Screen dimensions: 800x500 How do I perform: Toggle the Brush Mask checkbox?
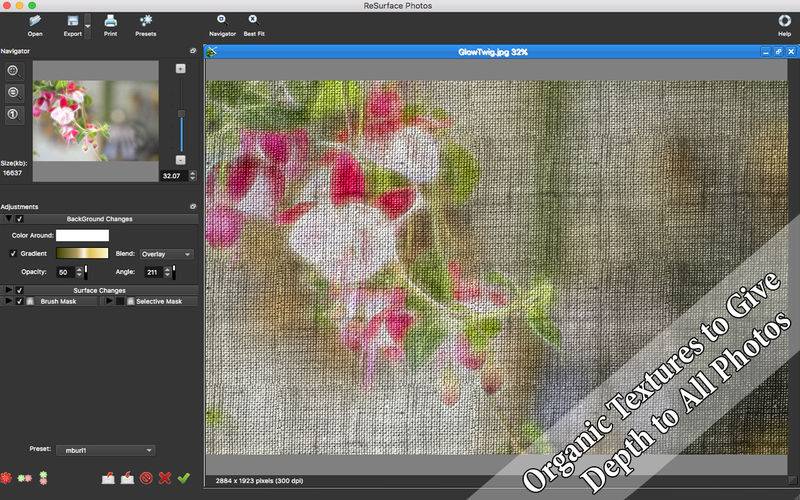tap(19, 302)
